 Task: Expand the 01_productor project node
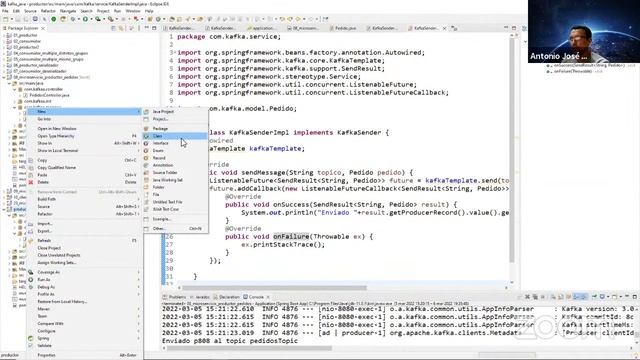click(4, 36)
